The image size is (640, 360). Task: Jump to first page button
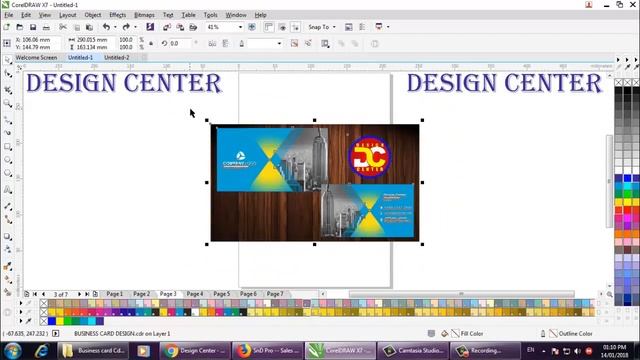pos(35,294)
